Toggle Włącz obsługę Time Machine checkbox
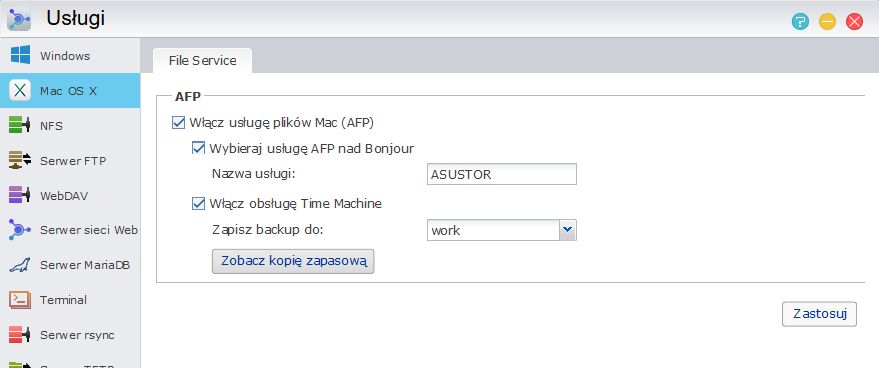Image resolution: width=879 pixels, height=368 pixels. coord(198,203)
